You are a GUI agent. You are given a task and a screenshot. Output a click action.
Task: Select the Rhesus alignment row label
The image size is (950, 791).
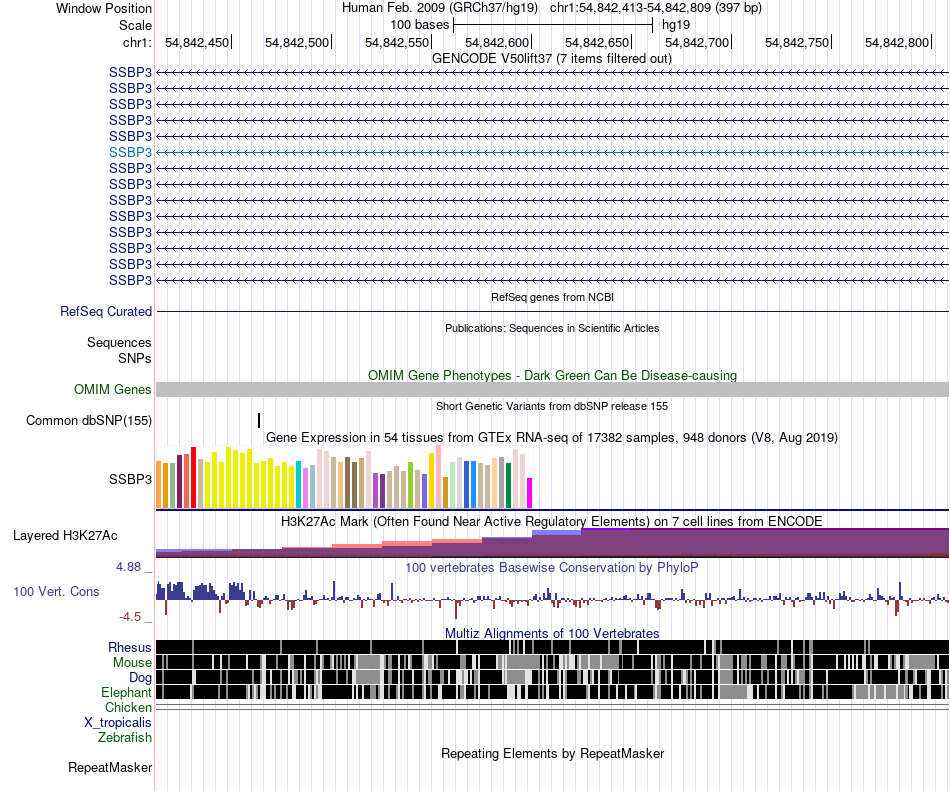(x=130, y=647)
